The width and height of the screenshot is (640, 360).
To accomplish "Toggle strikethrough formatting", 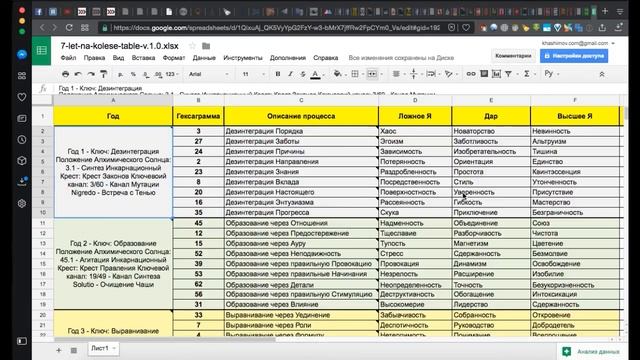I will point(303,74).
